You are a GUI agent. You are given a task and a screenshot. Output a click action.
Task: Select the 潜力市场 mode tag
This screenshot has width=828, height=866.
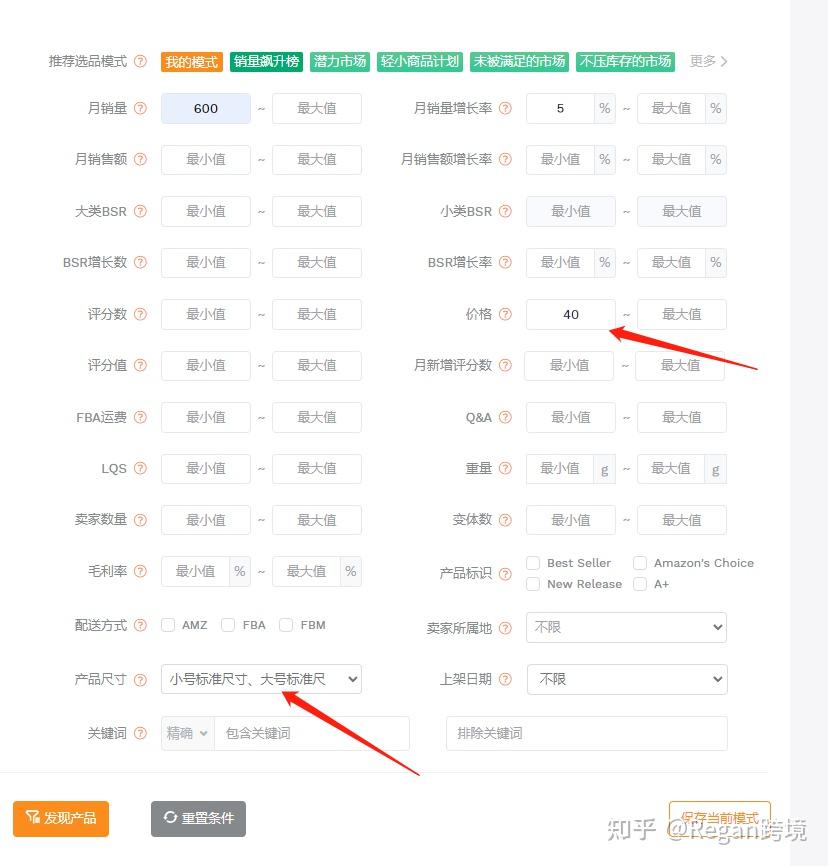coord(340,61)
